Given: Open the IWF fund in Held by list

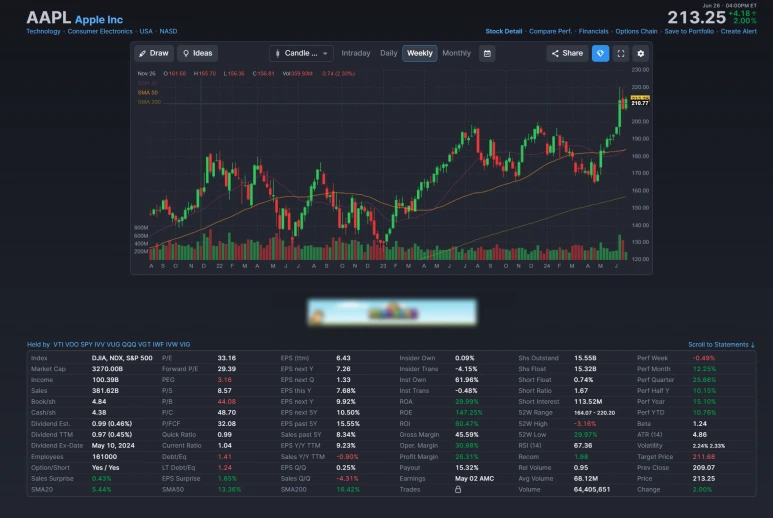Looking at the screenshot, I should 158,345.
